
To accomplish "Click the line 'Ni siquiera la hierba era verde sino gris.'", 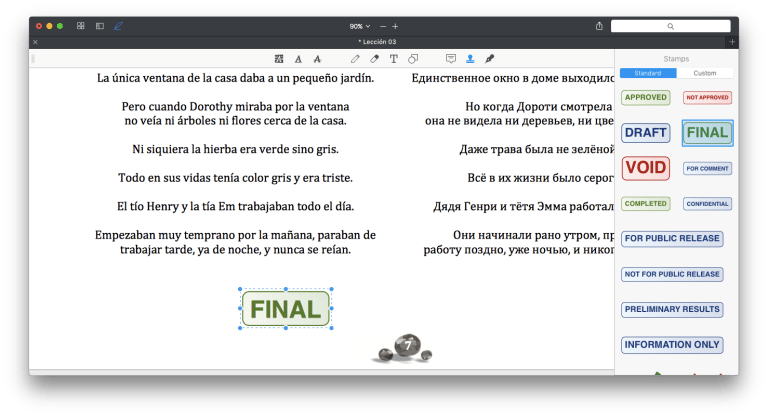I will pos(235,149).
